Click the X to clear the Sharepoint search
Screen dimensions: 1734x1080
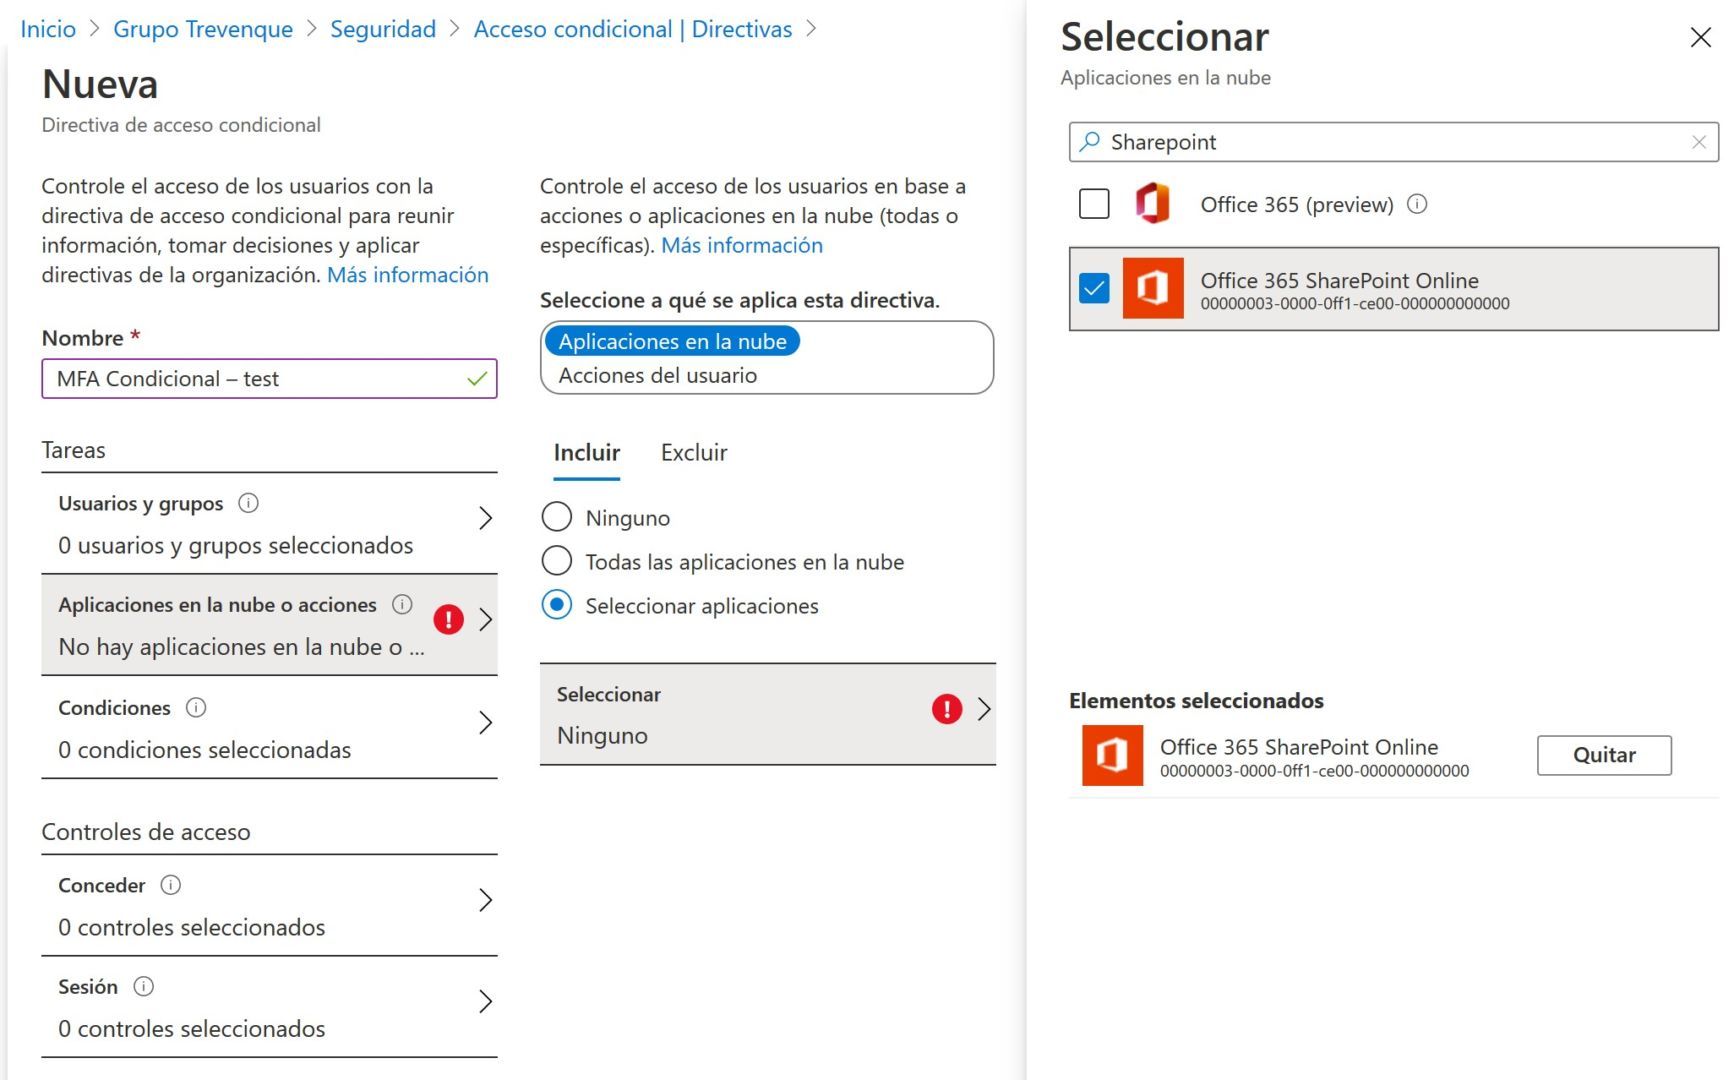pyautogui.click(x=1699, y=142)
